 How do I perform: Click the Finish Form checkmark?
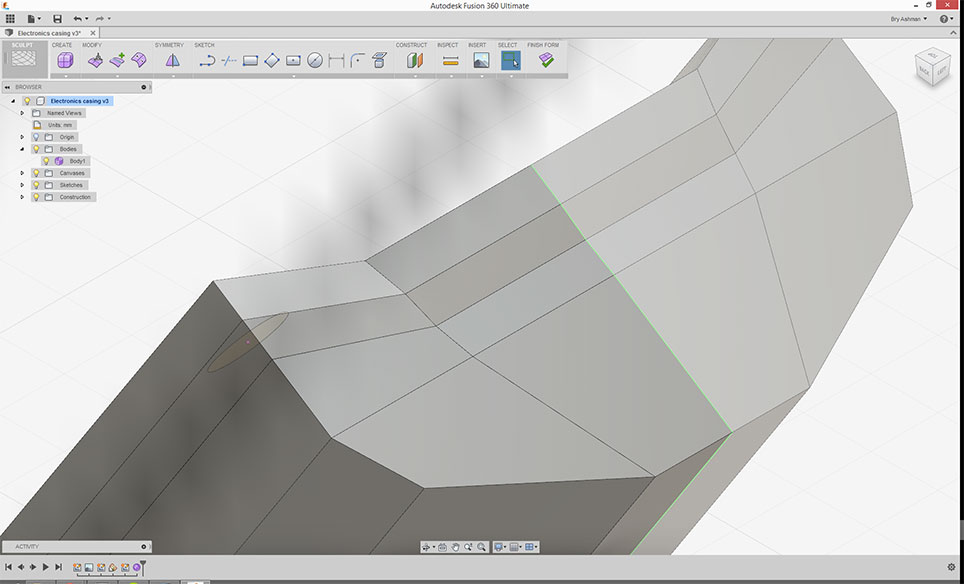[x=546, y=60]
